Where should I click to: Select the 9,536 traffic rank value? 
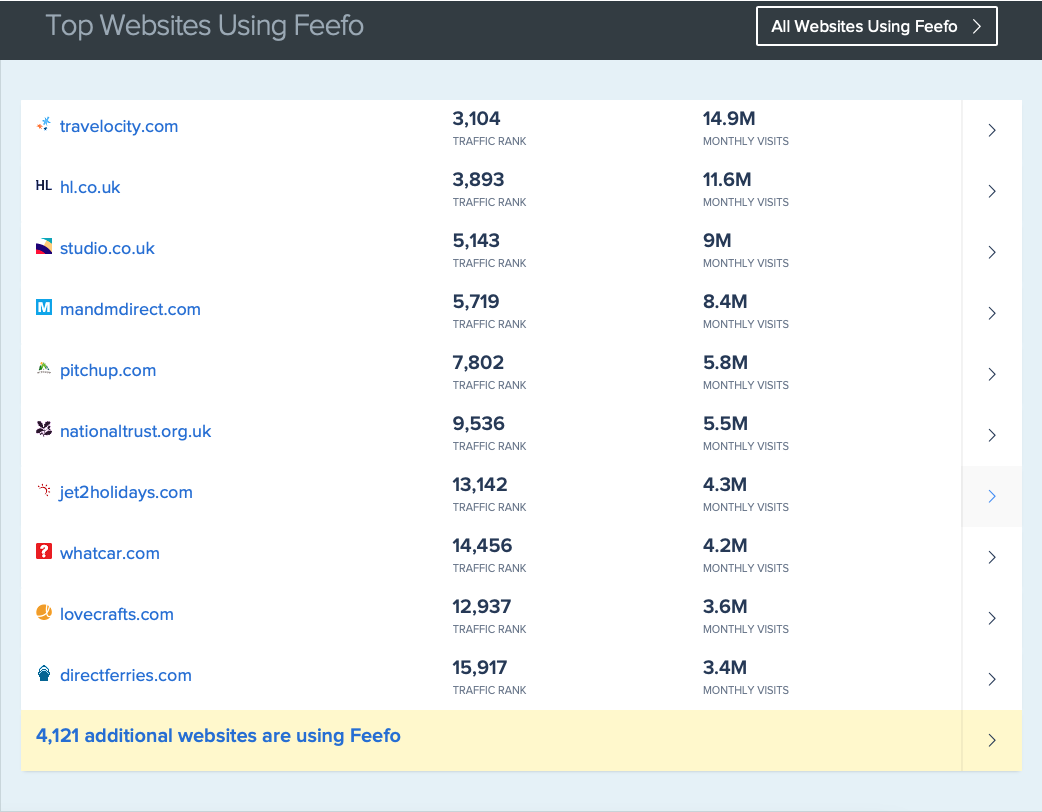click(x=478, y=424)
